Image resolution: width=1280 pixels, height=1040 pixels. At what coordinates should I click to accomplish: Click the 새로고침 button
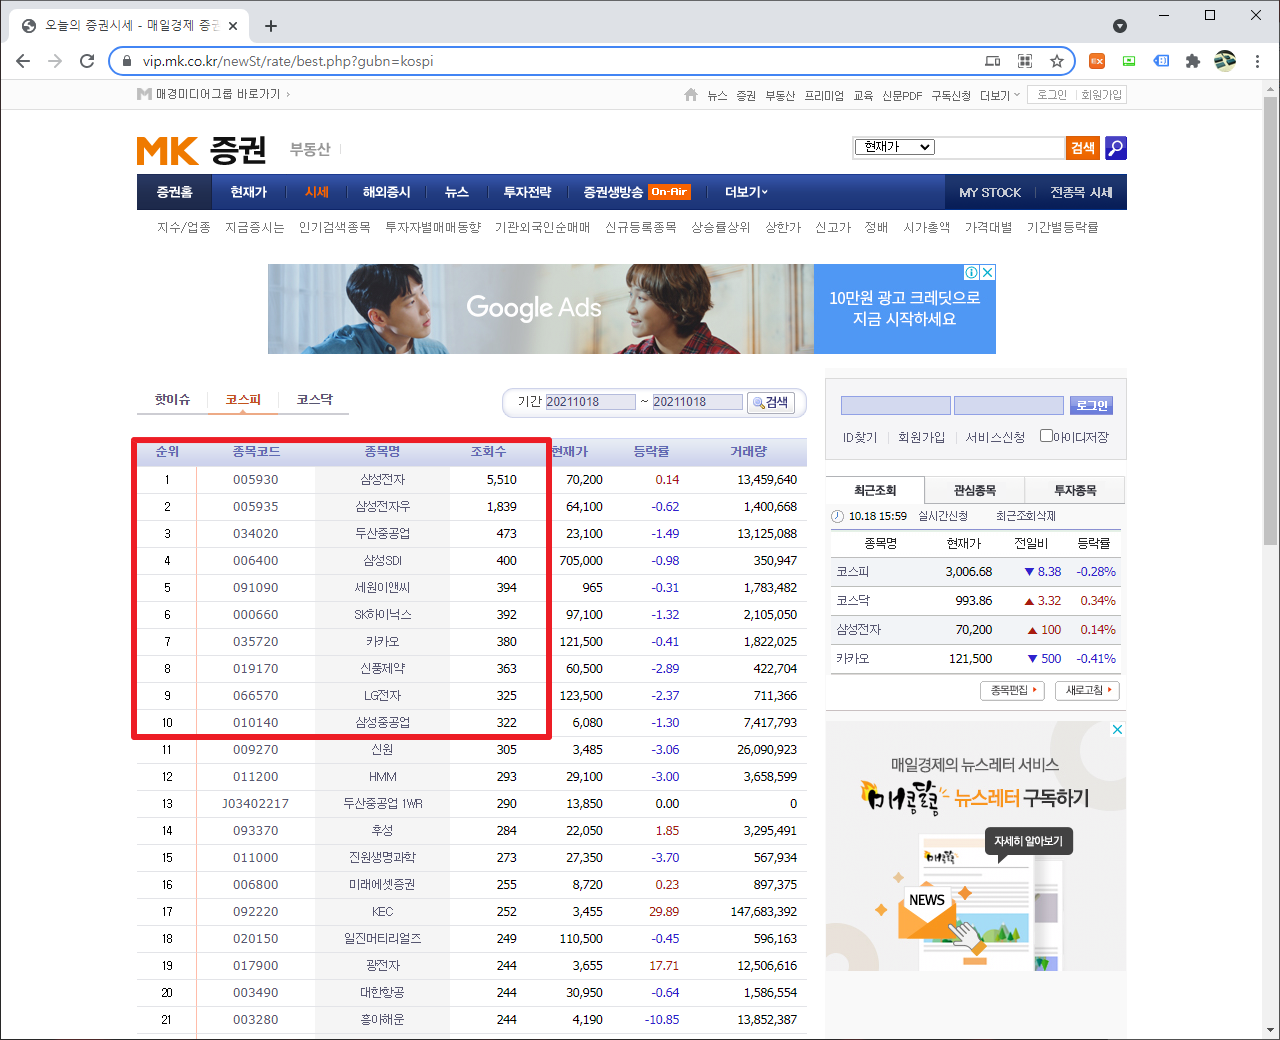click(1087, 690)
